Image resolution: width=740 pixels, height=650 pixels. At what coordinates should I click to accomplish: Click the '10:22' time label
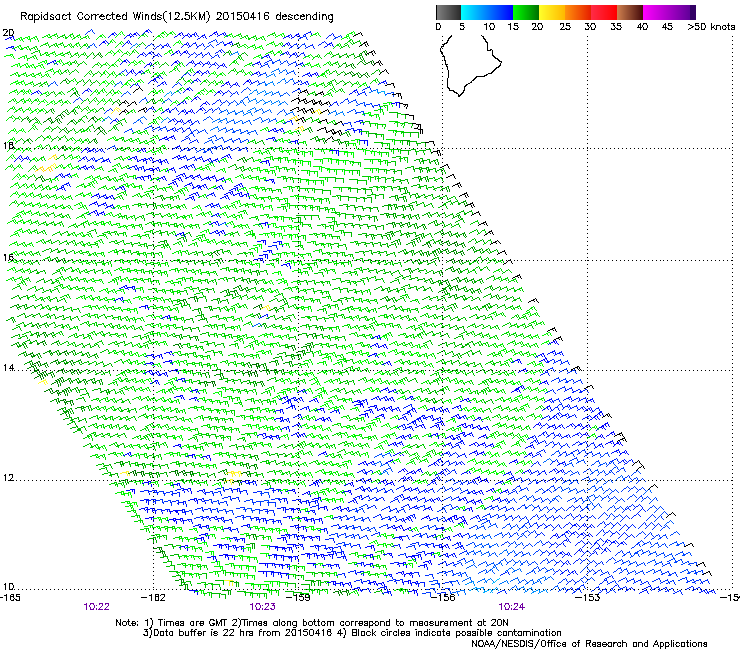(96, 607)
